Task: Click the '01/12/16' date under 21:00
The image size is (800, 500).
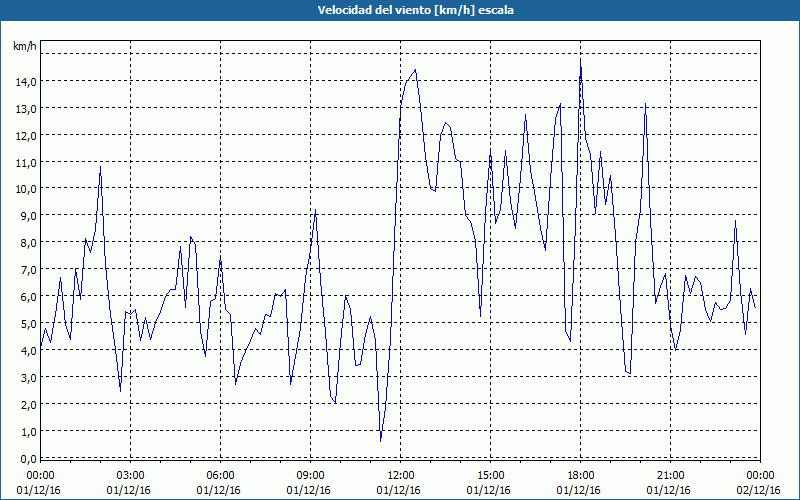Action: click(x=668, y=490)
